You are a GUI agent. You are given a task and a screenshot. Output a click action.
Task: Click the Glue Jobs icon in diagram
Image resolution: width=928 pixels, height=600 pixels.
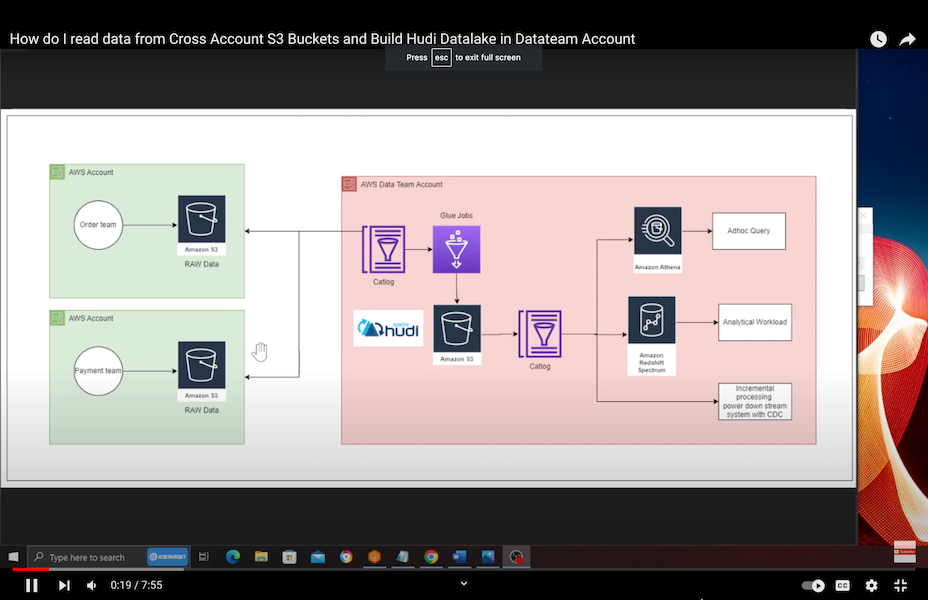click(x=456, y=249)
